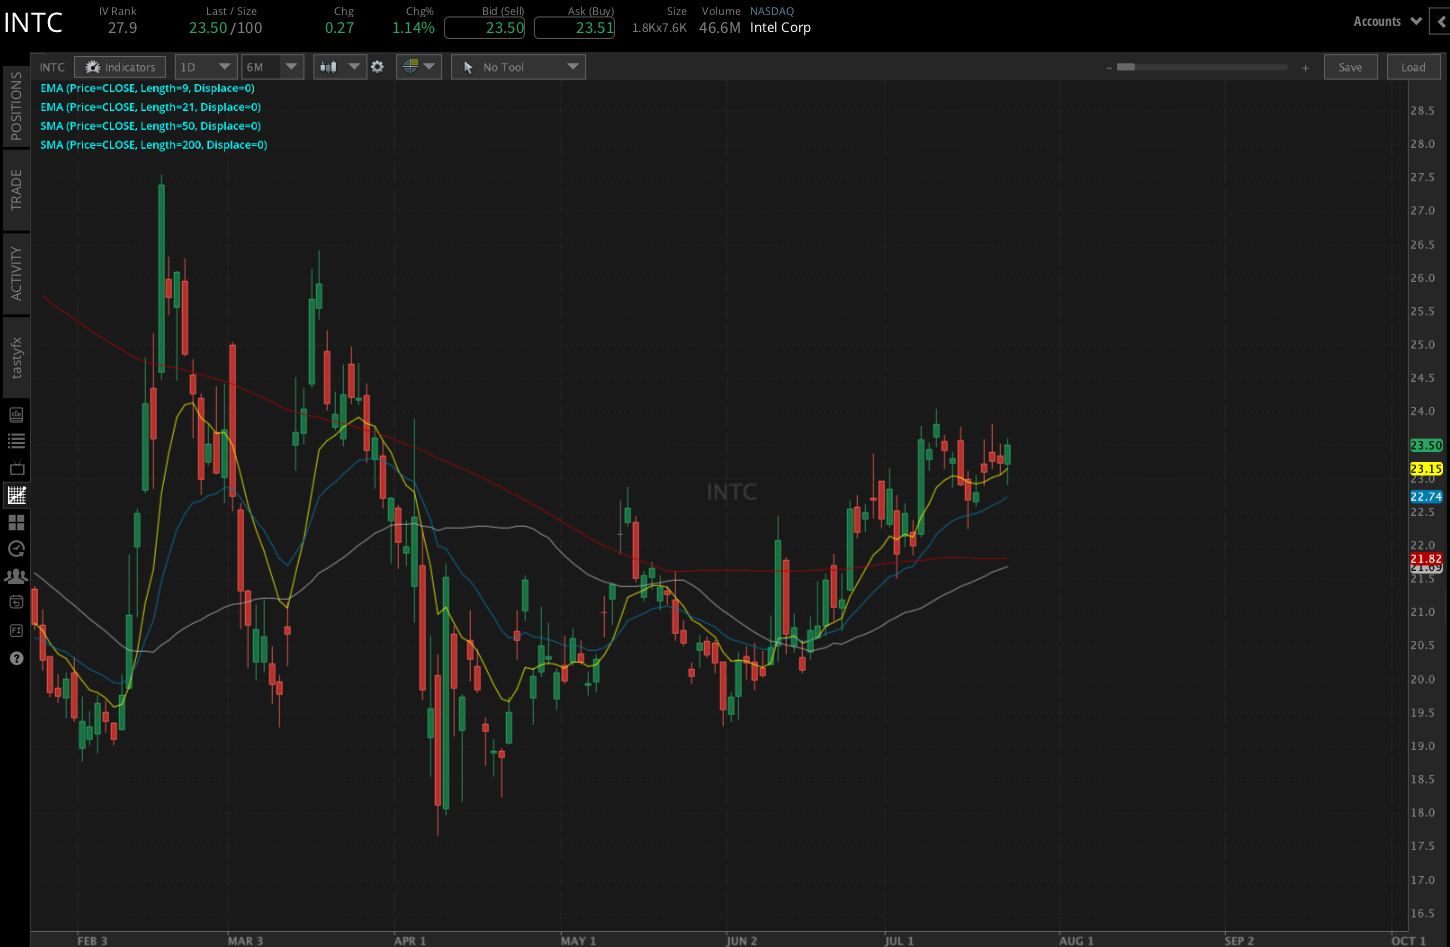
Task: Click the Load chart button
Action: click(x=1413, y=67)
